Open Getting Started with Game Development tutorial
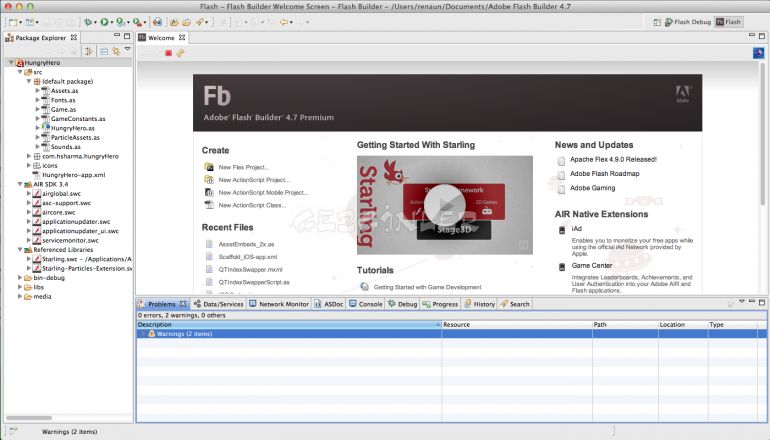 (428, 287)
